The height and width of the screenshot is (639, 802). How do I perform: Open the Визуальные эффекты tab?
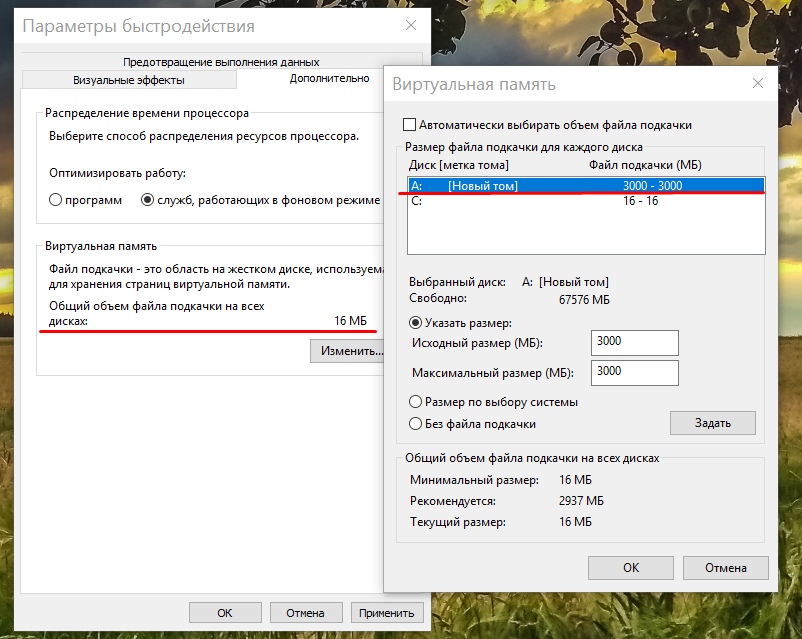click(x=129, y=80)
